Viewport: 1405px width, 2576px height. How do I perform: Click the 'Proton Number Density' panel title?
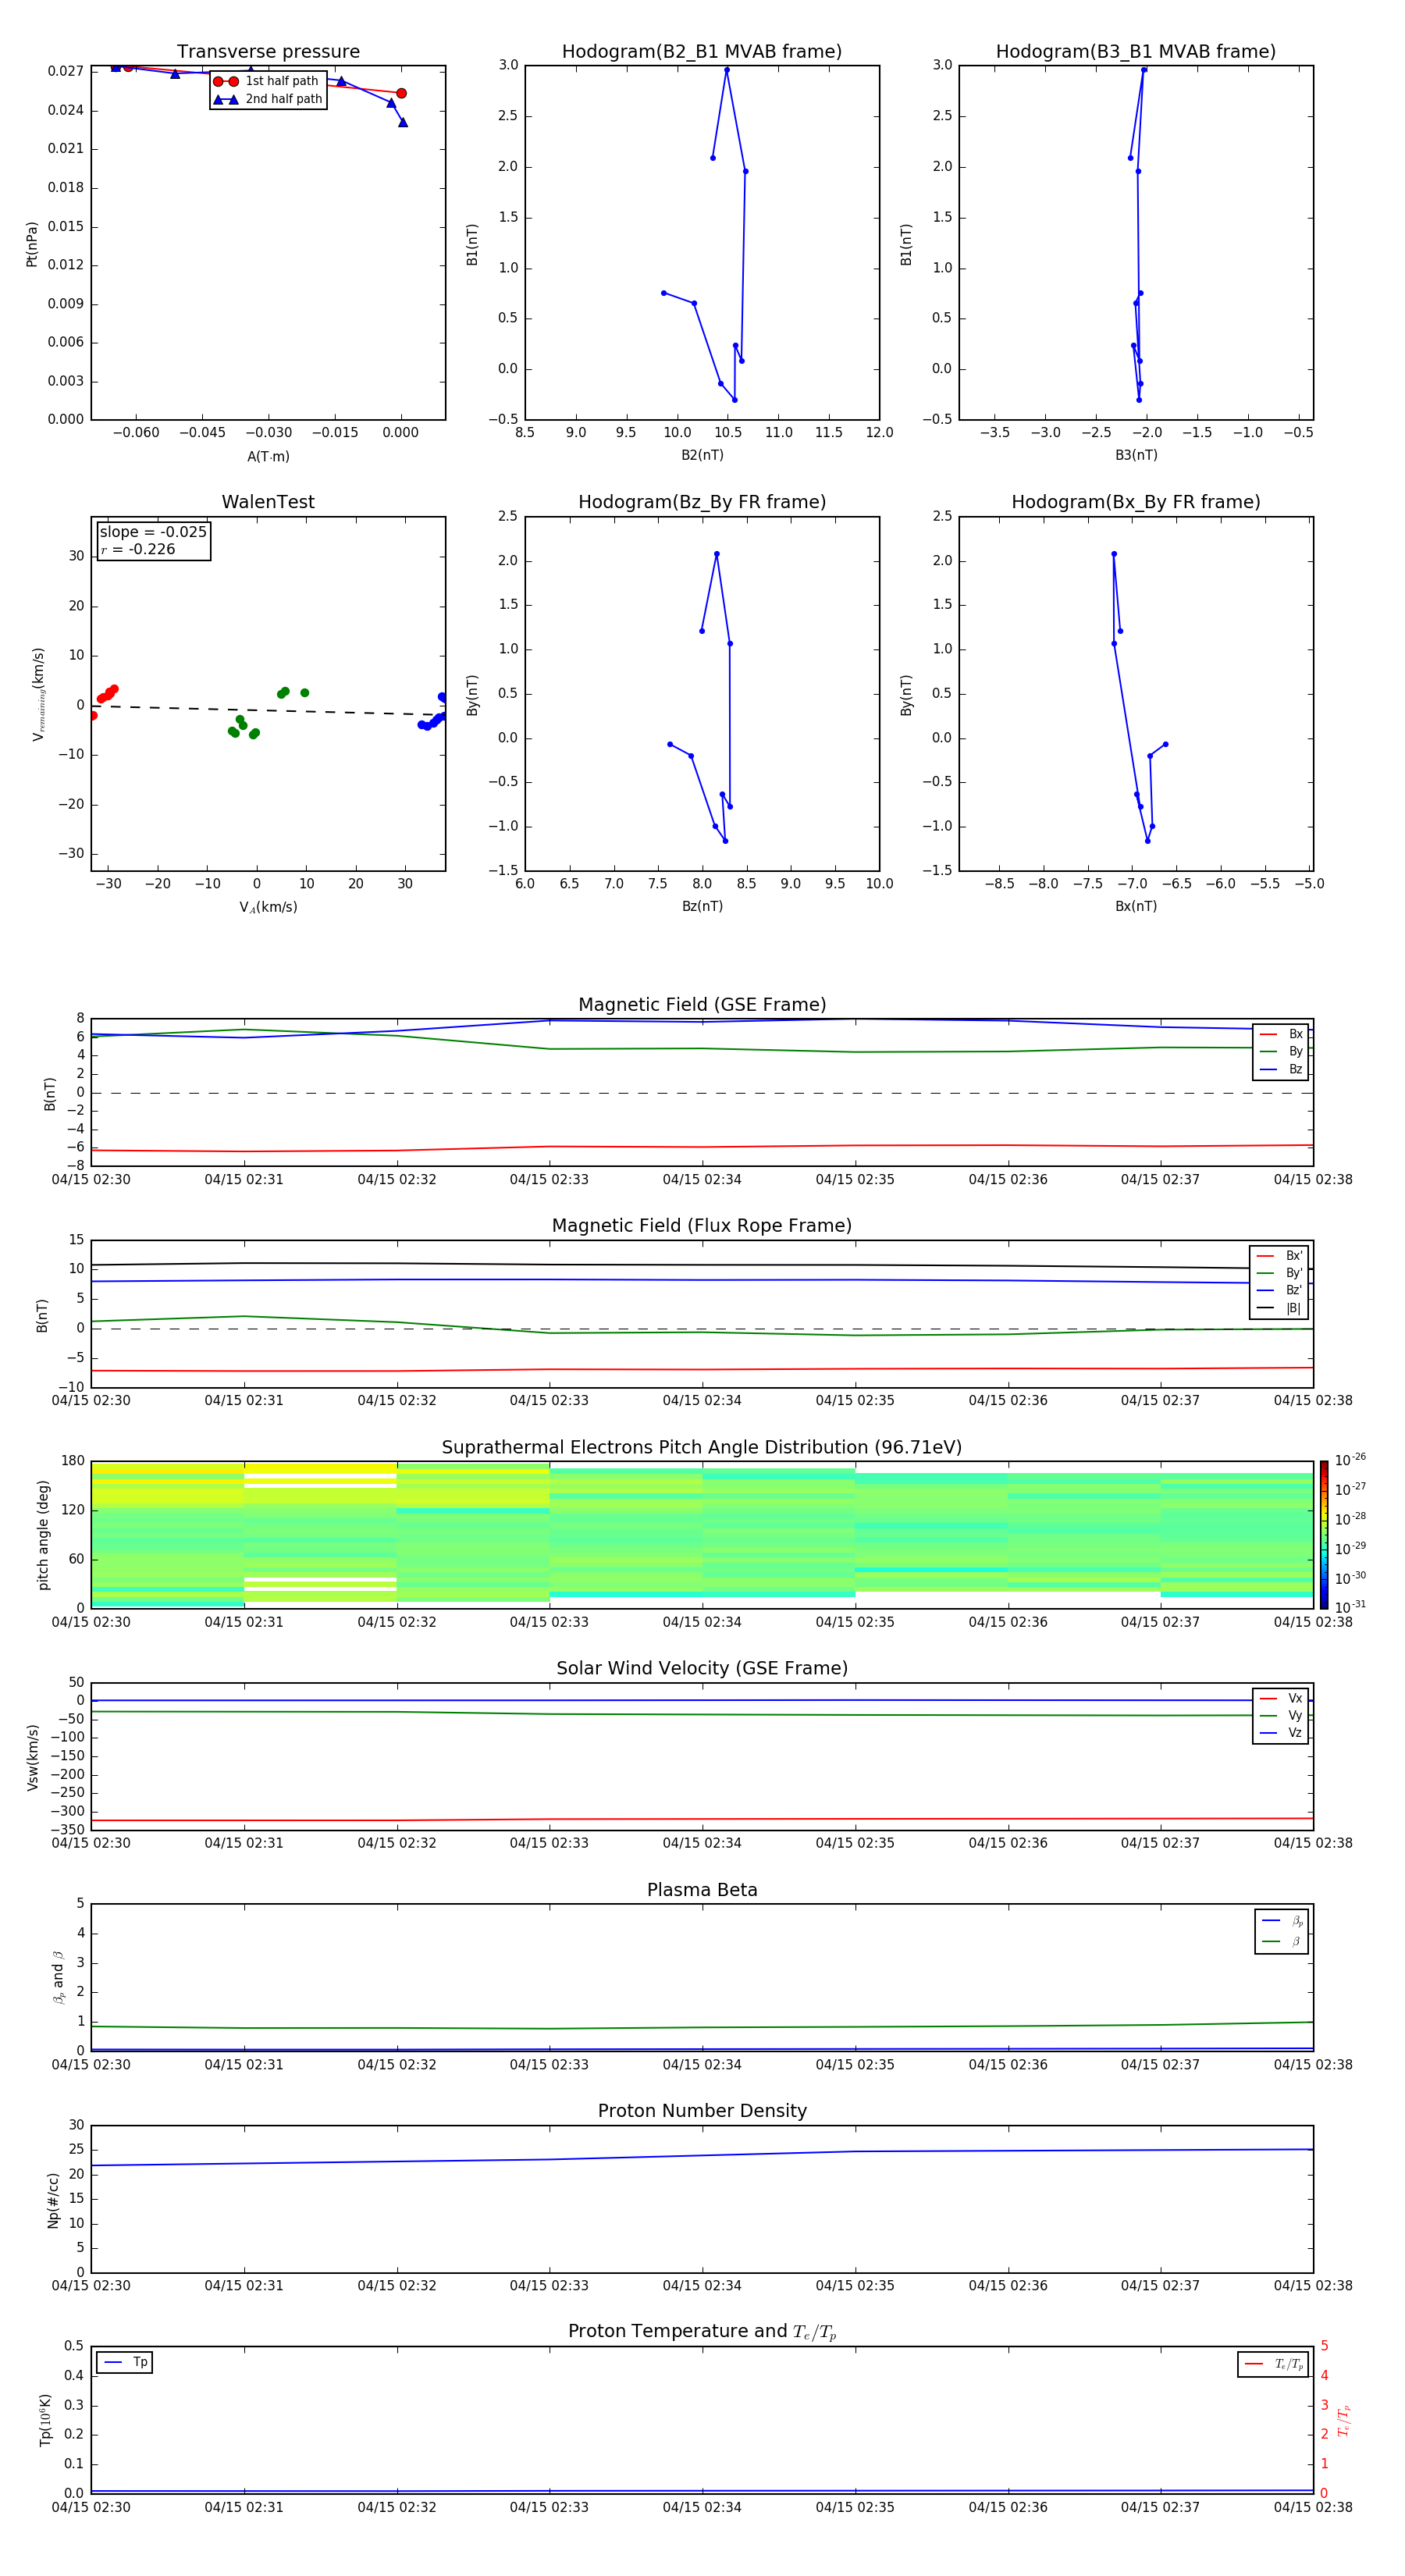pyautogui.click(x=702, y=2111)
